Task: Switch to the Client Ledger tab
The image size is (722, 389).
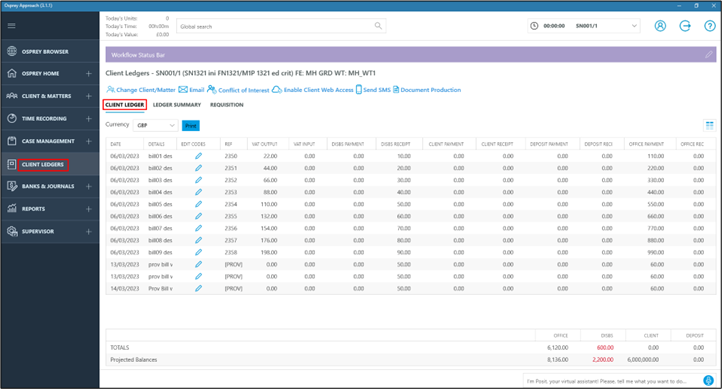Action: [125, 105]
